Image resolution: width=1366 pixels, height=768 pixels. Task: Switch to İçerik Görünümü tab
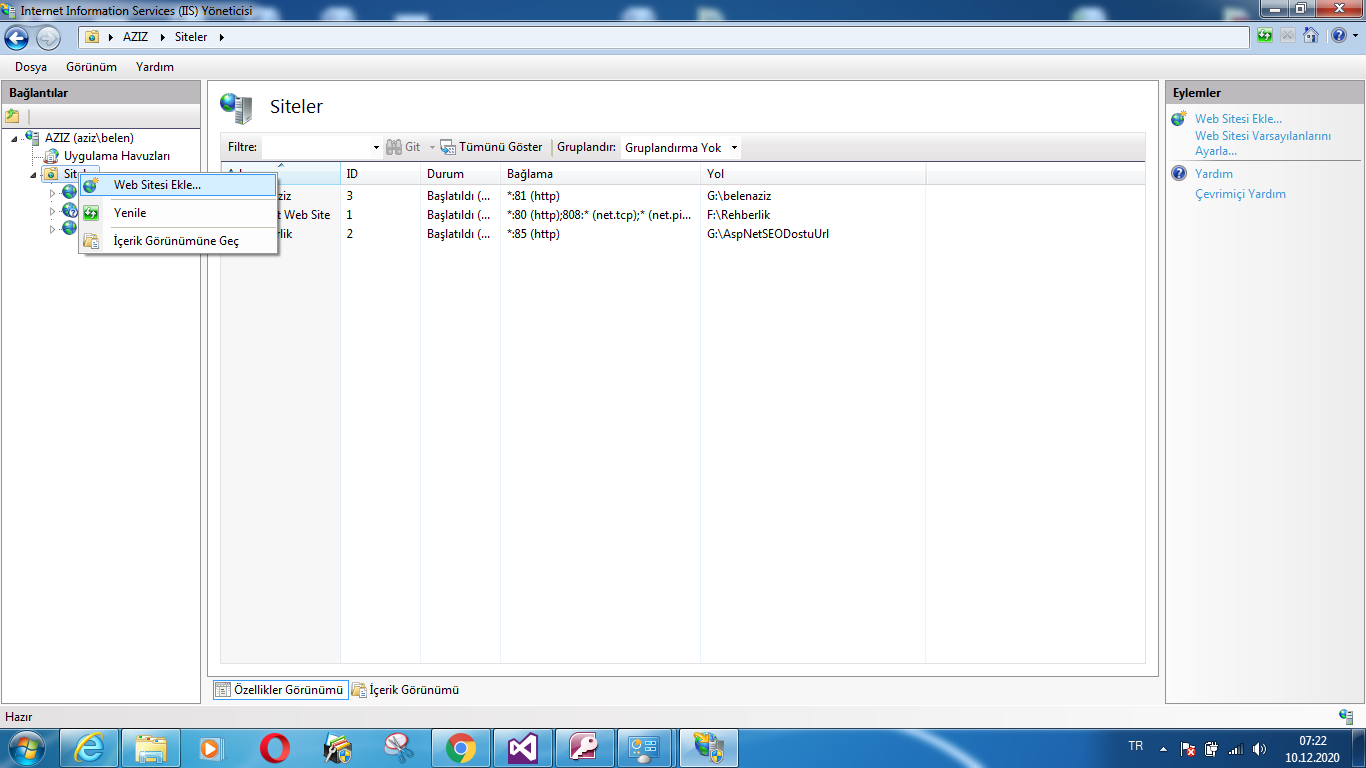pos(405,690)
